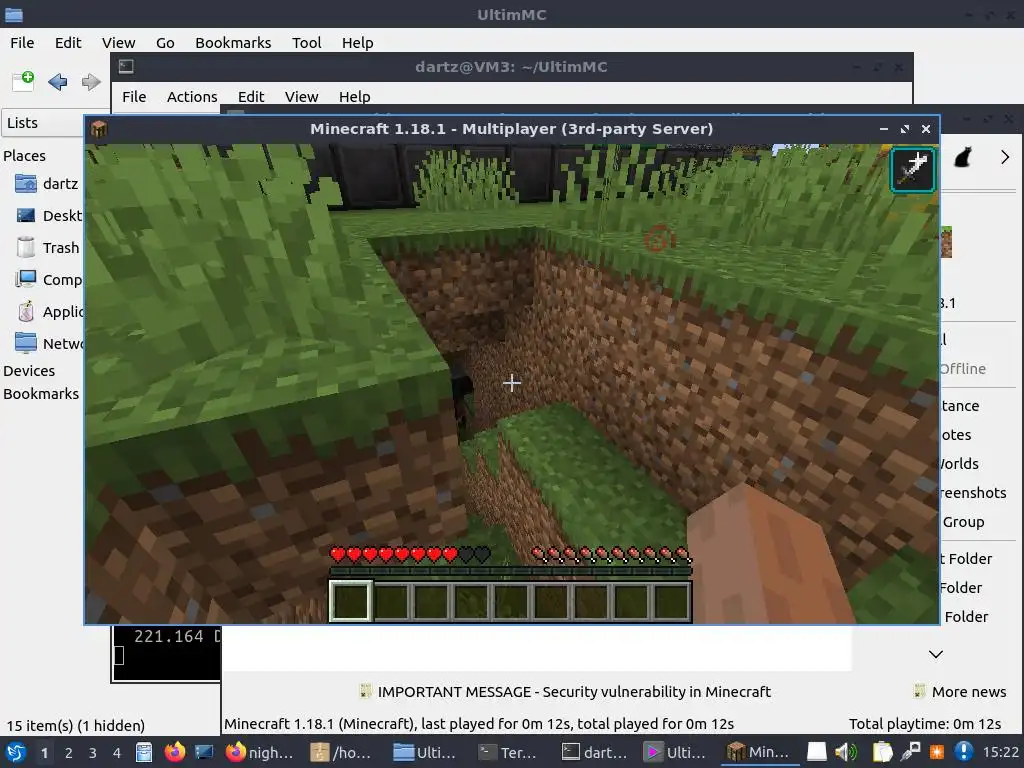The image size is (1024, 768).
Task: Open the terminal File menu
Action: (134, 97)
